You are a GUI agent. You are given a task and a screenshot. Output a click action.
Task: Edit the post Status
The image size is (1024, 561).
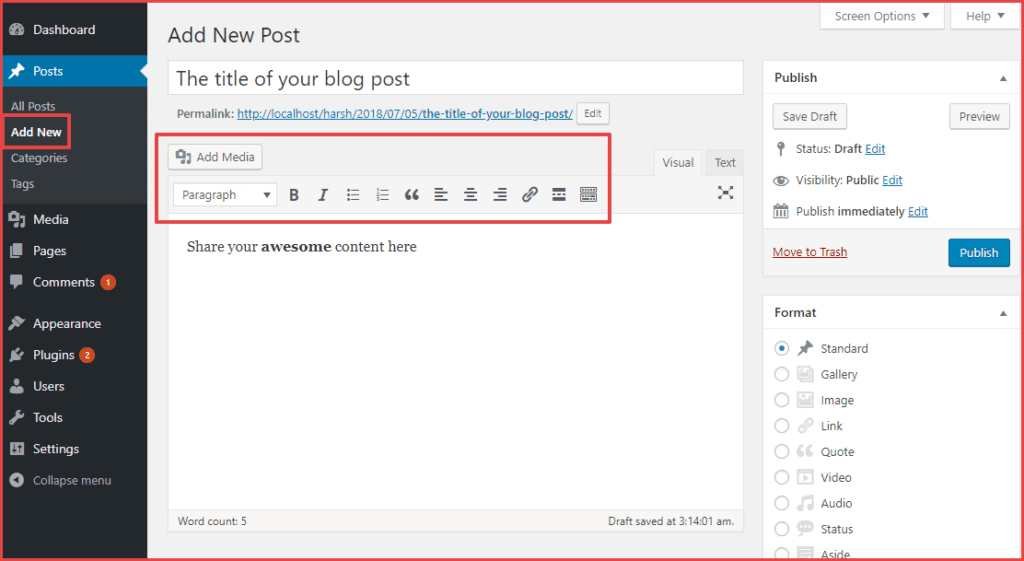875,149
